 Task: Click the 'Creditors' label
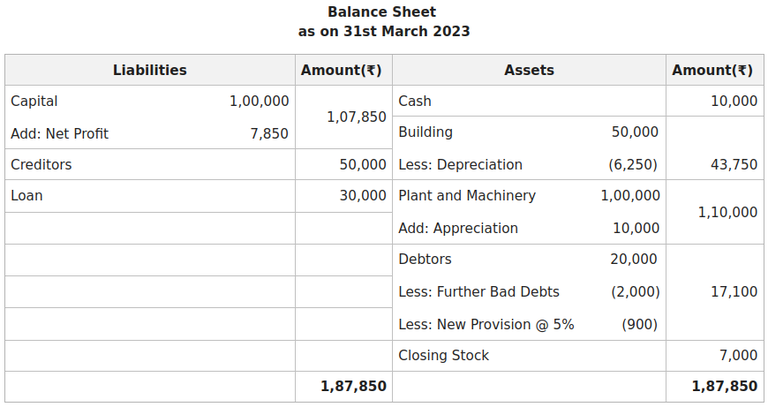point(41,165)
